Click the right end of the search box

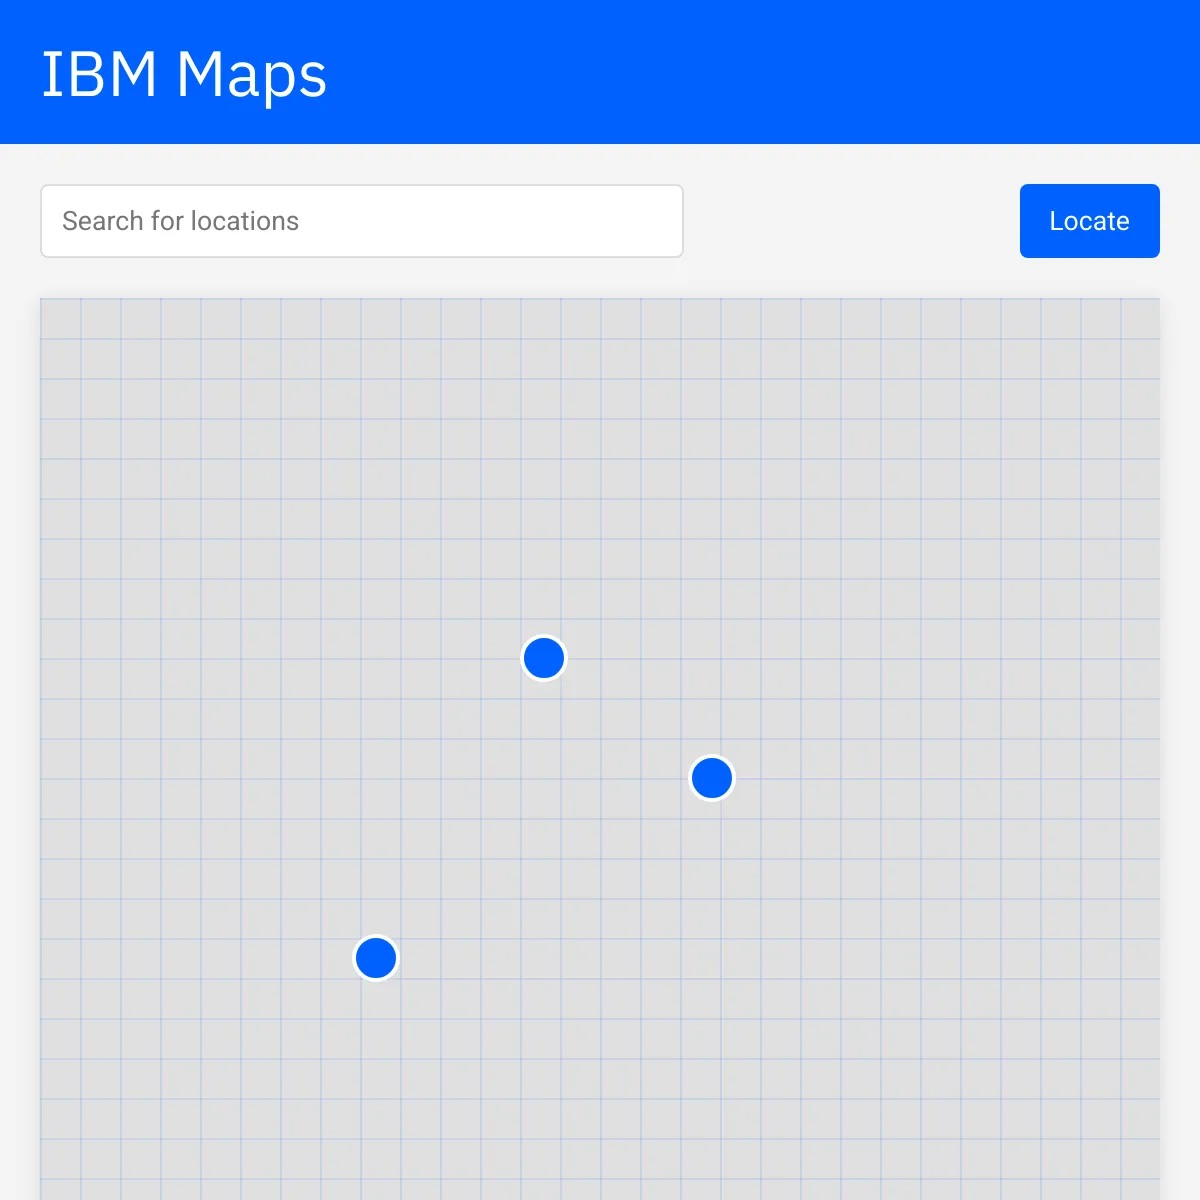[x=660, y=221]
